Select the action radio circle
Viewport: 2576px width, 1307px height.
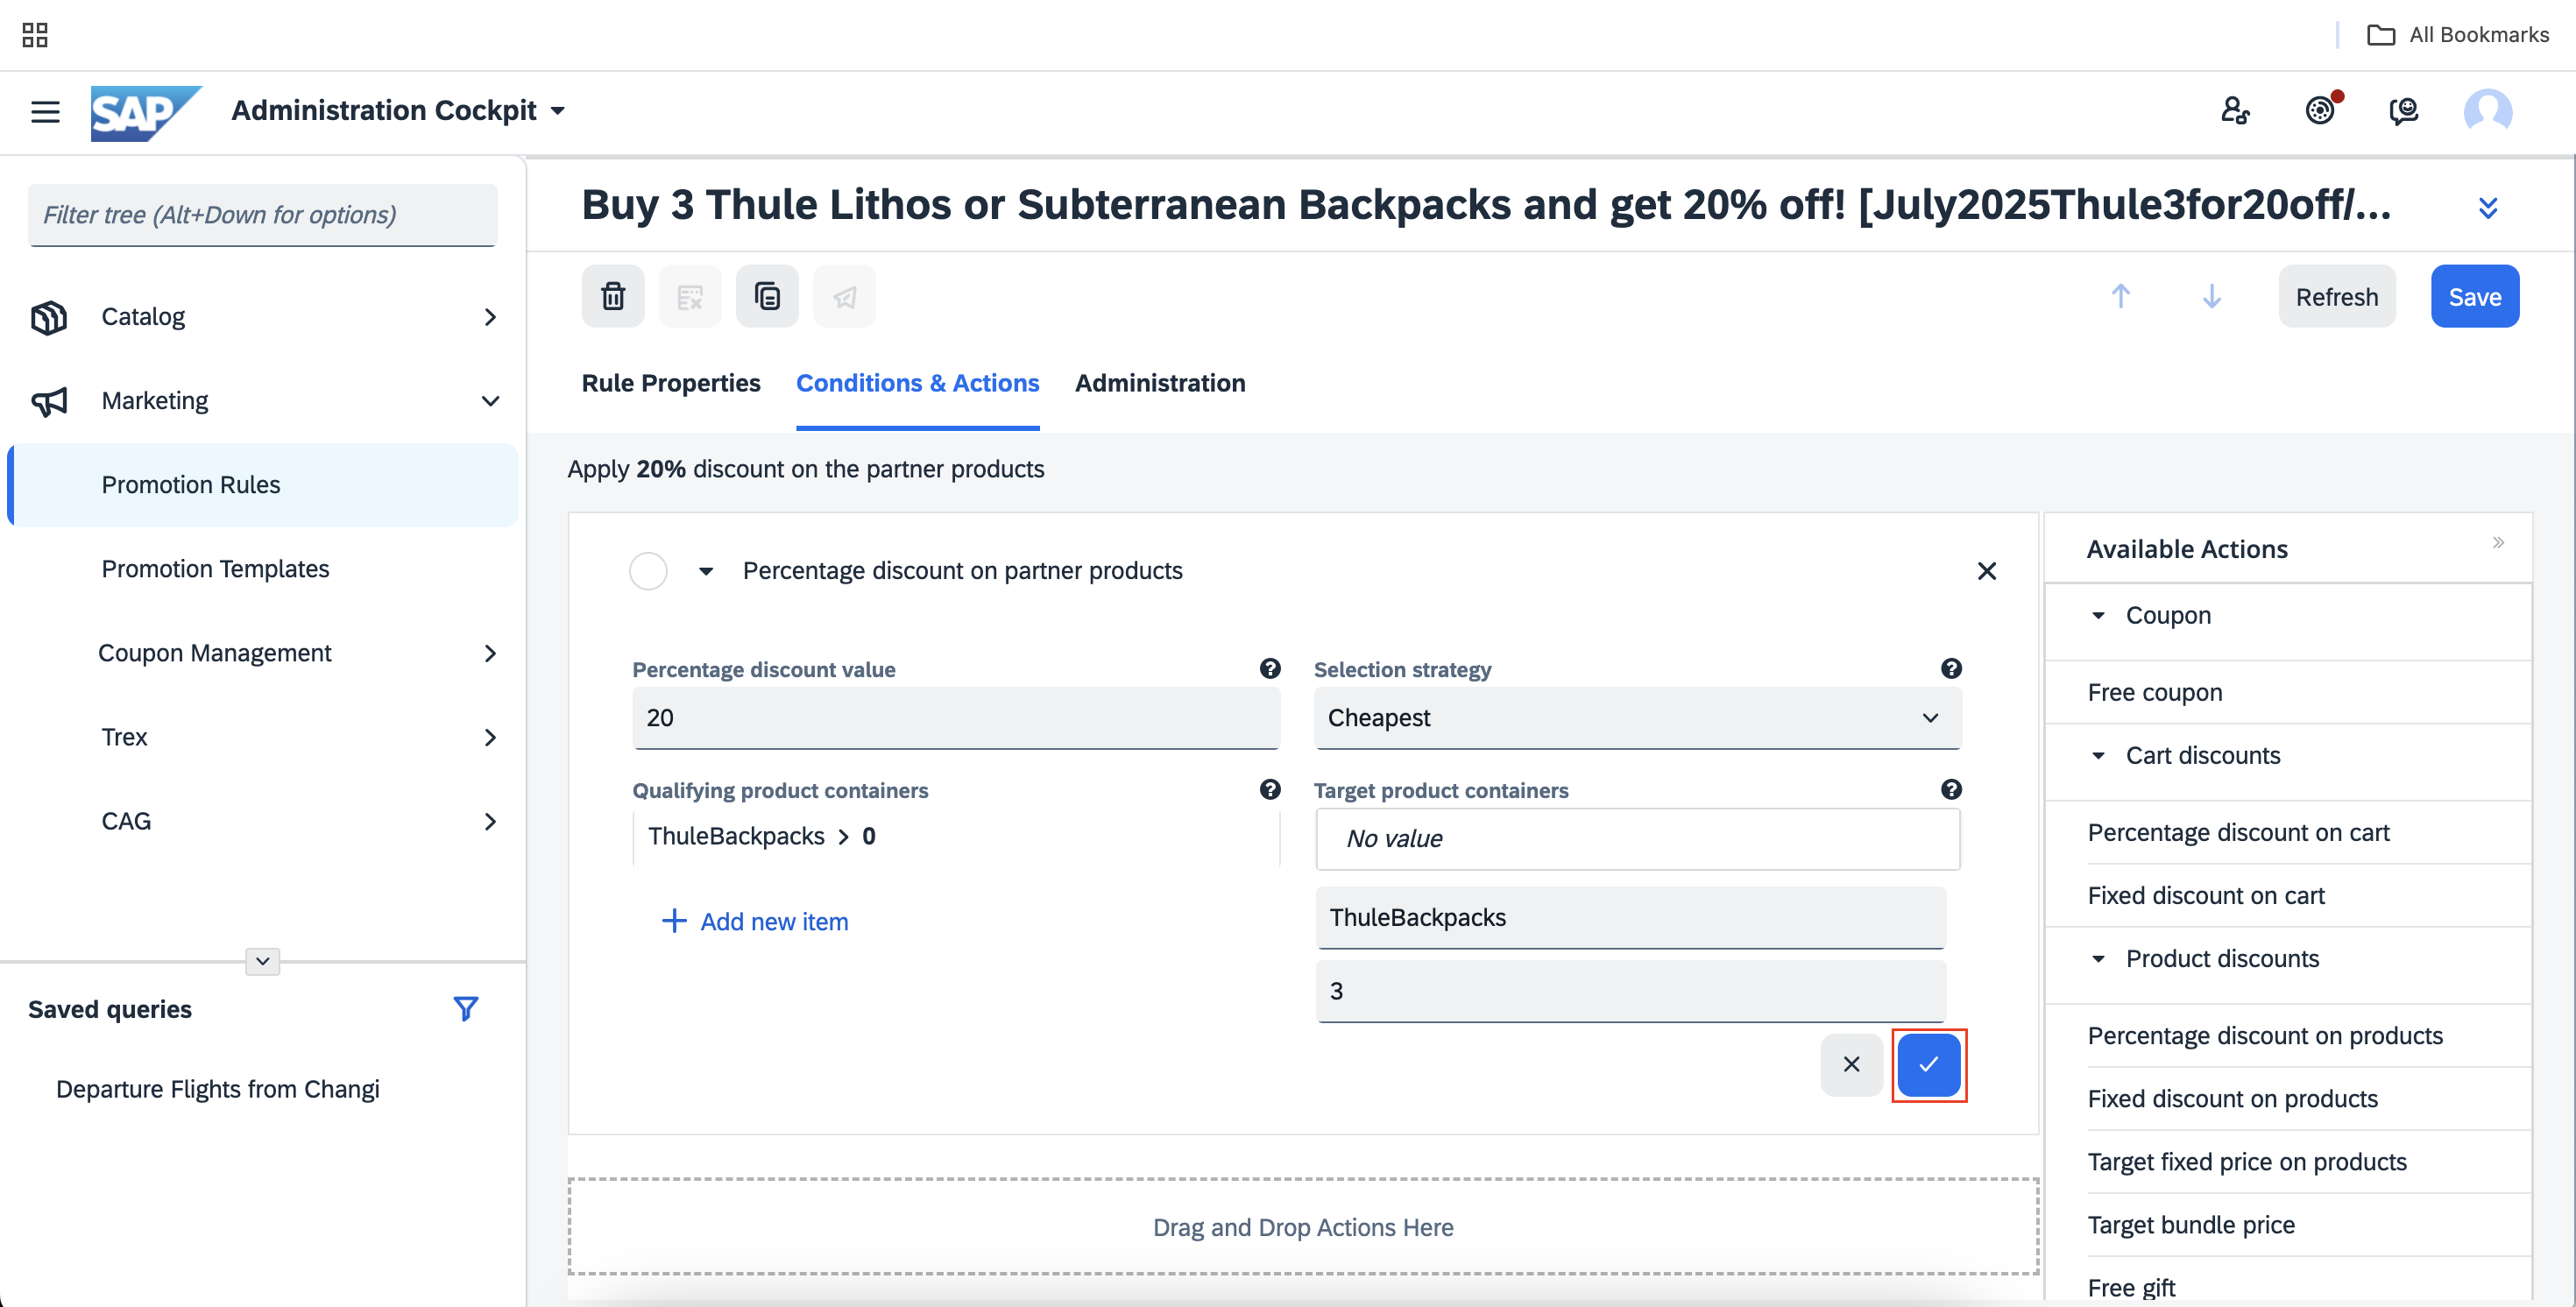(x=648, y=571)
